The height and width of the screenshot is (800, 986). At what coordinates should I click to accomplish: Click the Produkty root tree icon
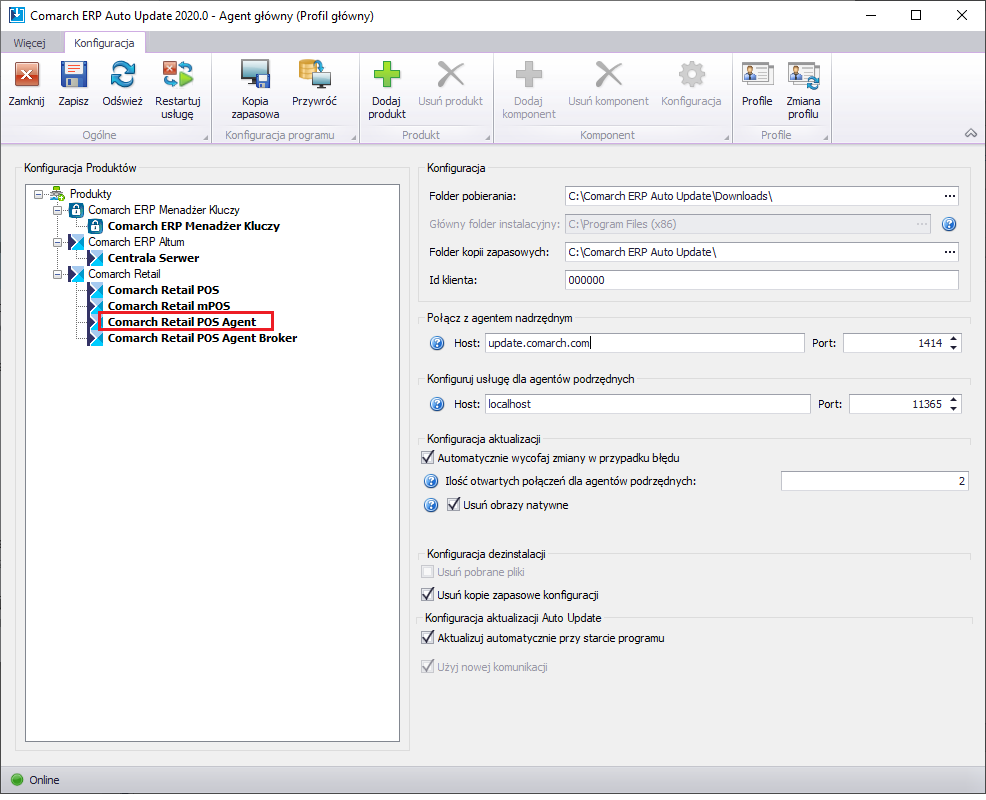(58, 194)
